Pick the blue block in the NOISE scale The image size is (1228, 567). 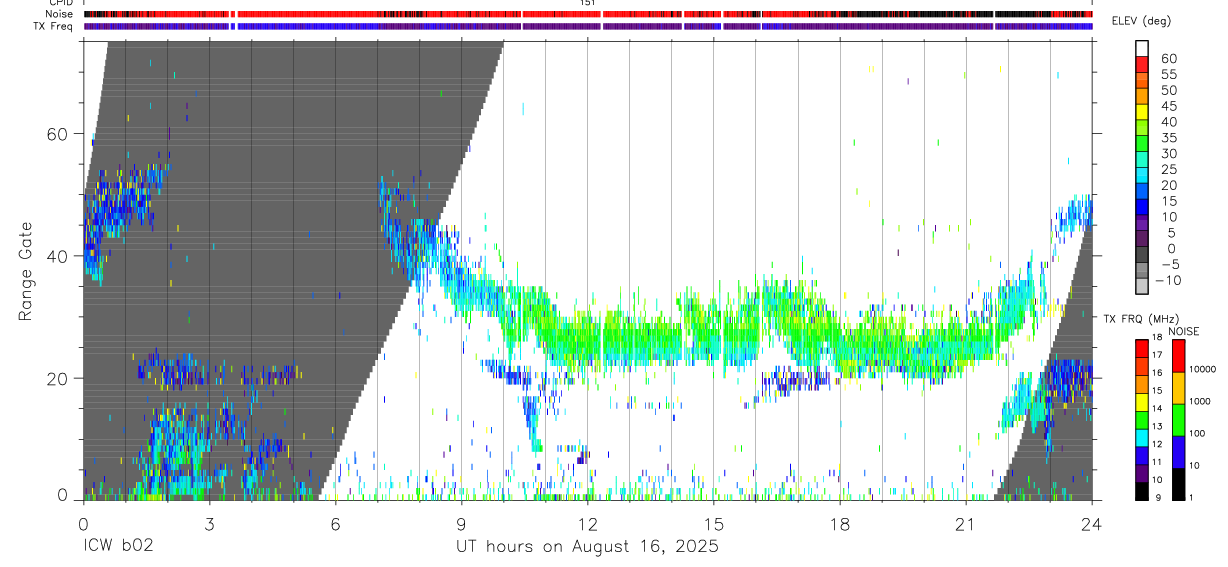[1179, 451]
